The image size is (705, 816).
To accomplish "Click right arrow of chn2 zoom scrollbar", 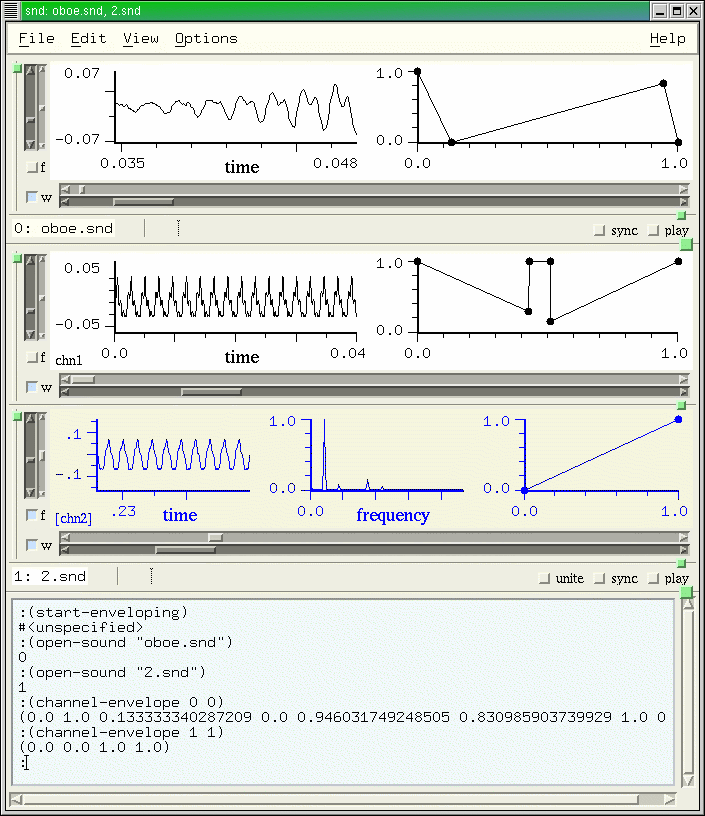I will (684, 550).
